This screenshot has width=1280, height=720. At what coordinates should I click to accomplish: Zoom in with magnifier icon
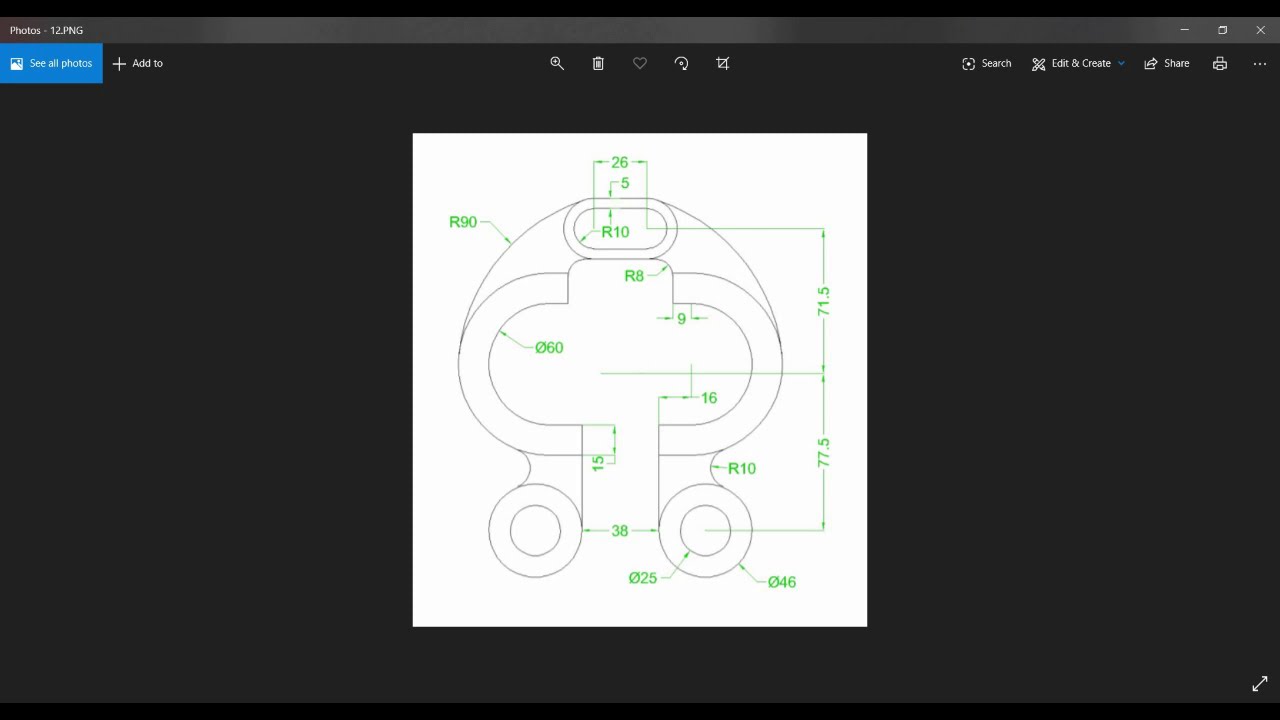point(557,63)
